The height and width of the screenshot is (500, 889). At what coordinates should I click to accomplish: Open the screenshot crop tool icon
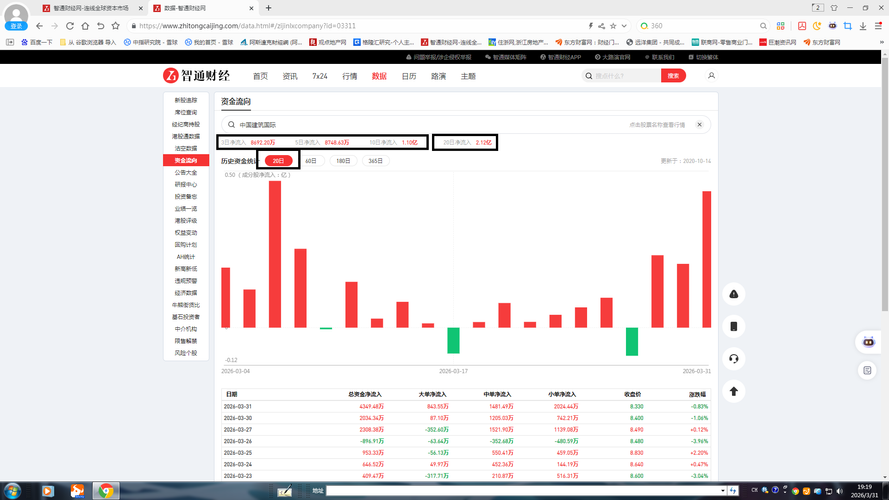click(x=848, y=26)
